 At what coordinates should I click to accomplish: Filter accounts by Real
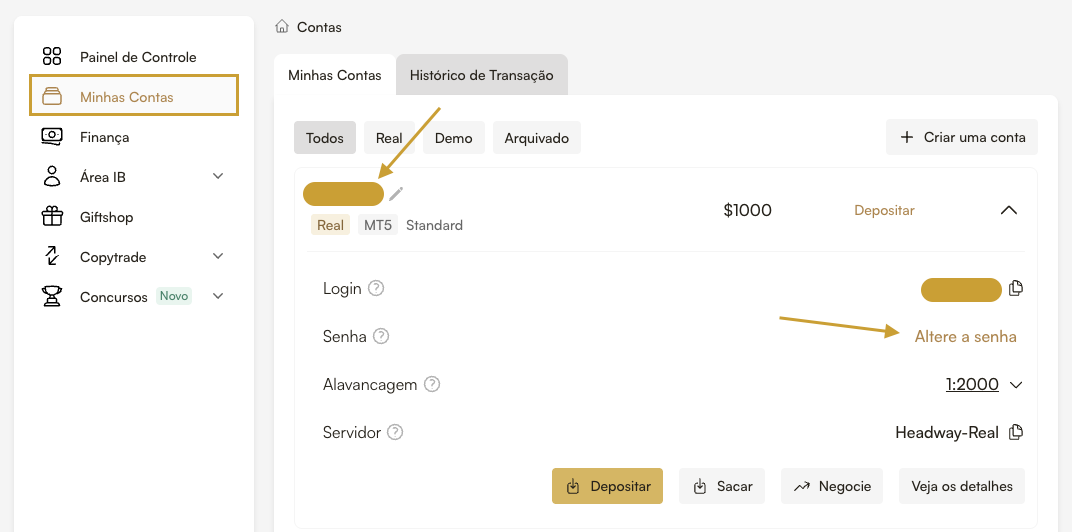click(389, 138)
